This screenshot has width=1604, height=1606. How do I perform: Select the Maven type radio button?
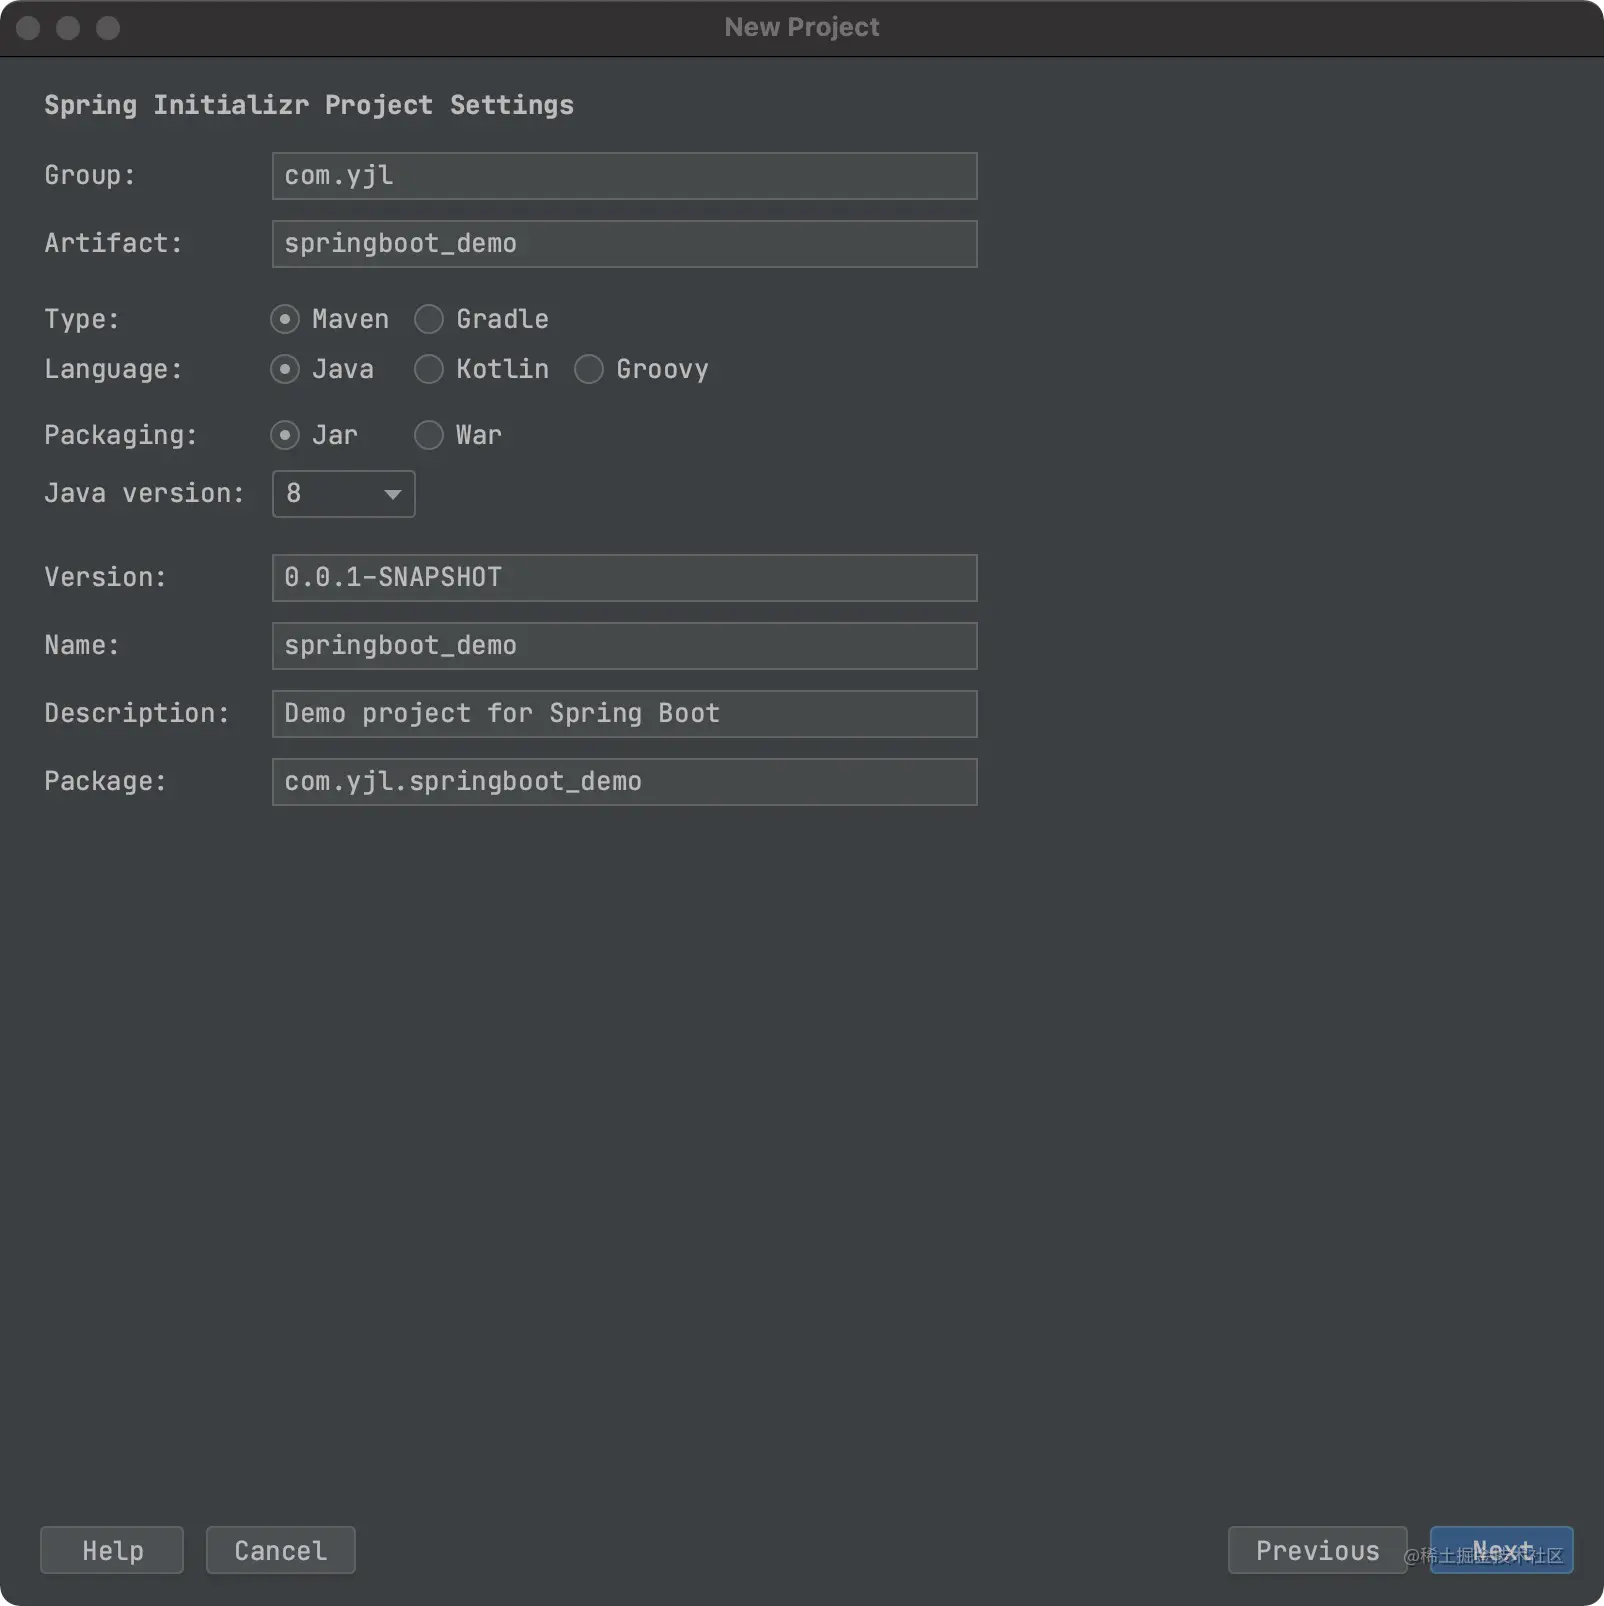point(285,319)
